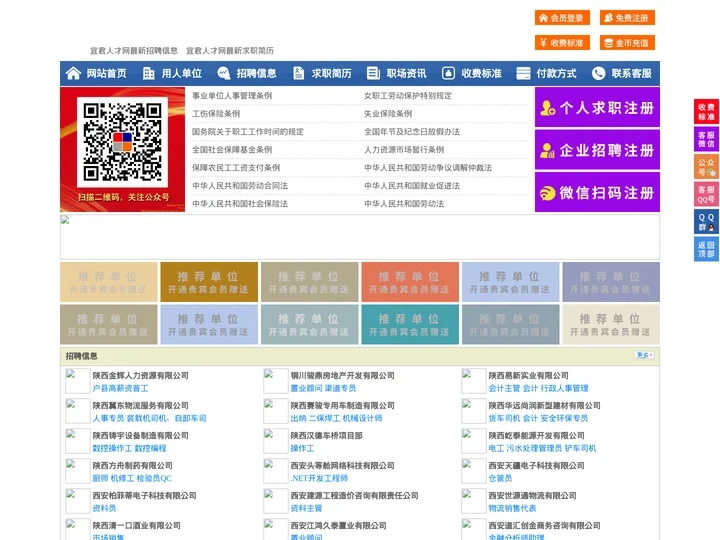The width and height of the screenshot is (720, 540).
Task: Open the .NET开发工程师 job link
Action: pos(319,478)
